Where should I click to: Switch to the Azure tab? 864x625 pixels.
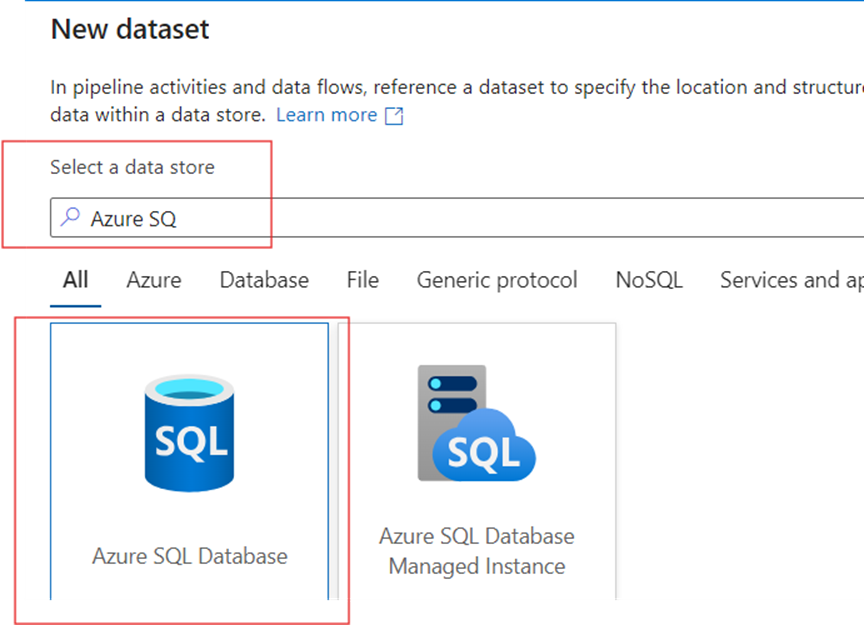[x=154, y=280]
